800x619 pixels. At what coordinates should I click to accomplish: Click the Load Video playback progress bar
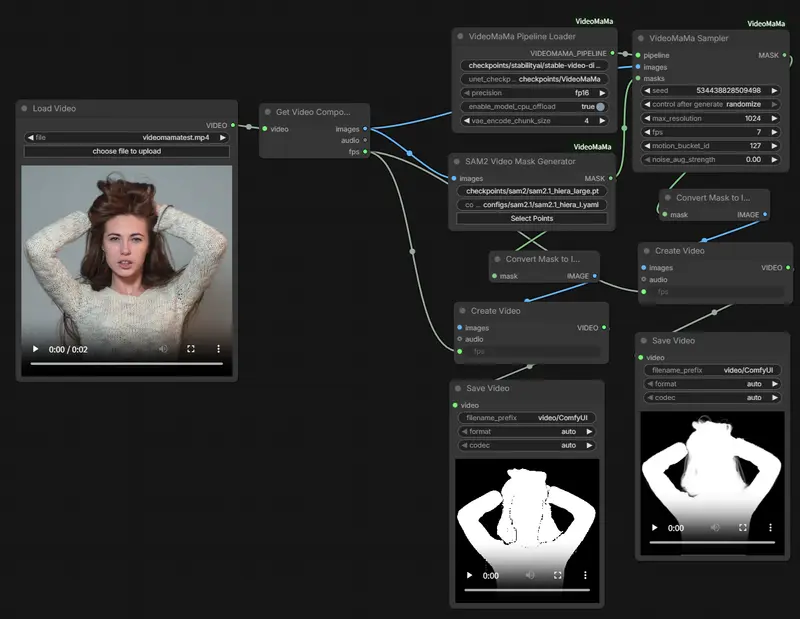(127, 364)
